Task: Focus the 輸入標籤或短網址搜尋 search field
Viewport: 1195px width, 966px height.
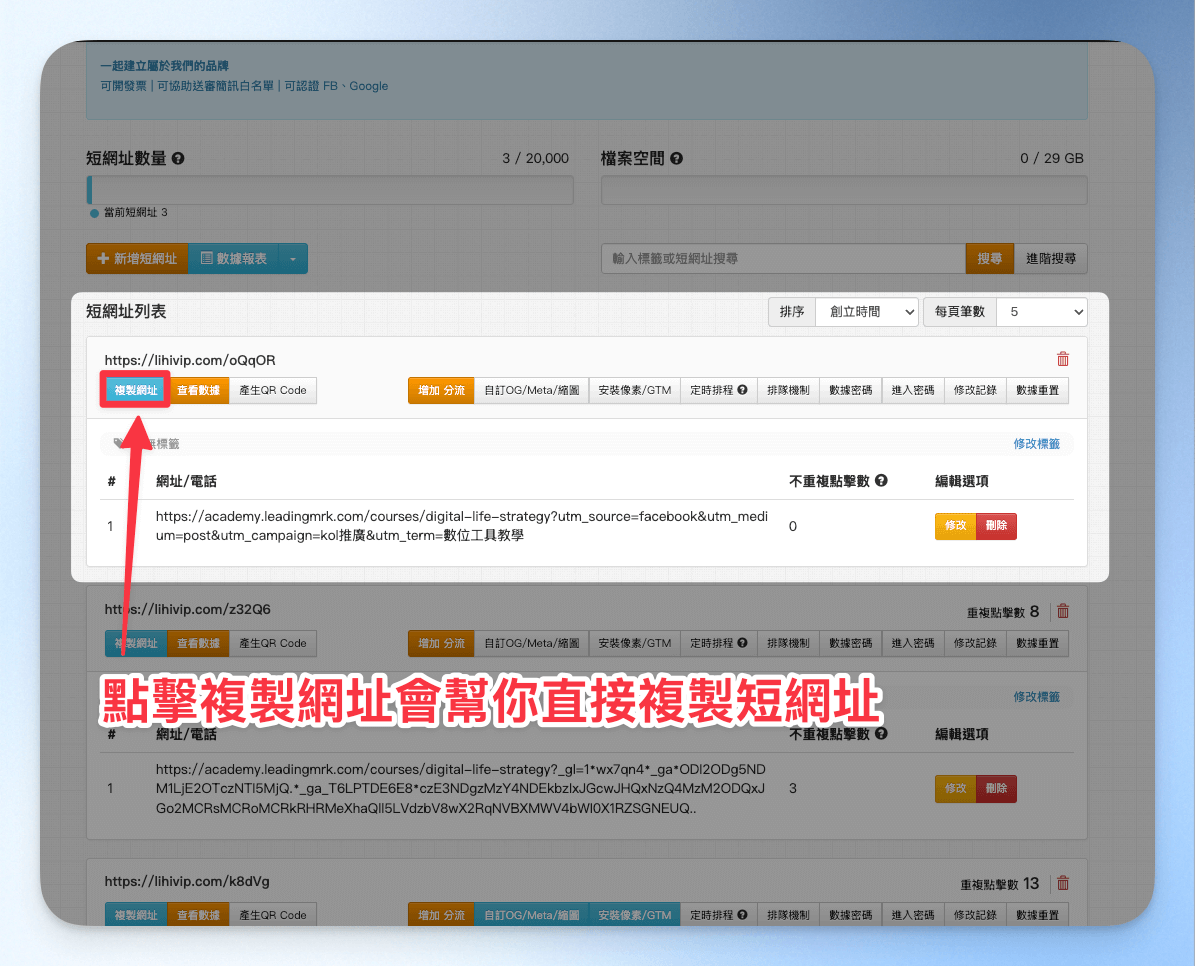Action: (783, 258)
